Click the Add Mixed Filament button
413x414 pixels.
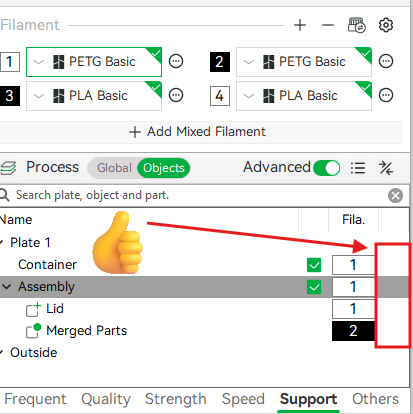(198, 132)
